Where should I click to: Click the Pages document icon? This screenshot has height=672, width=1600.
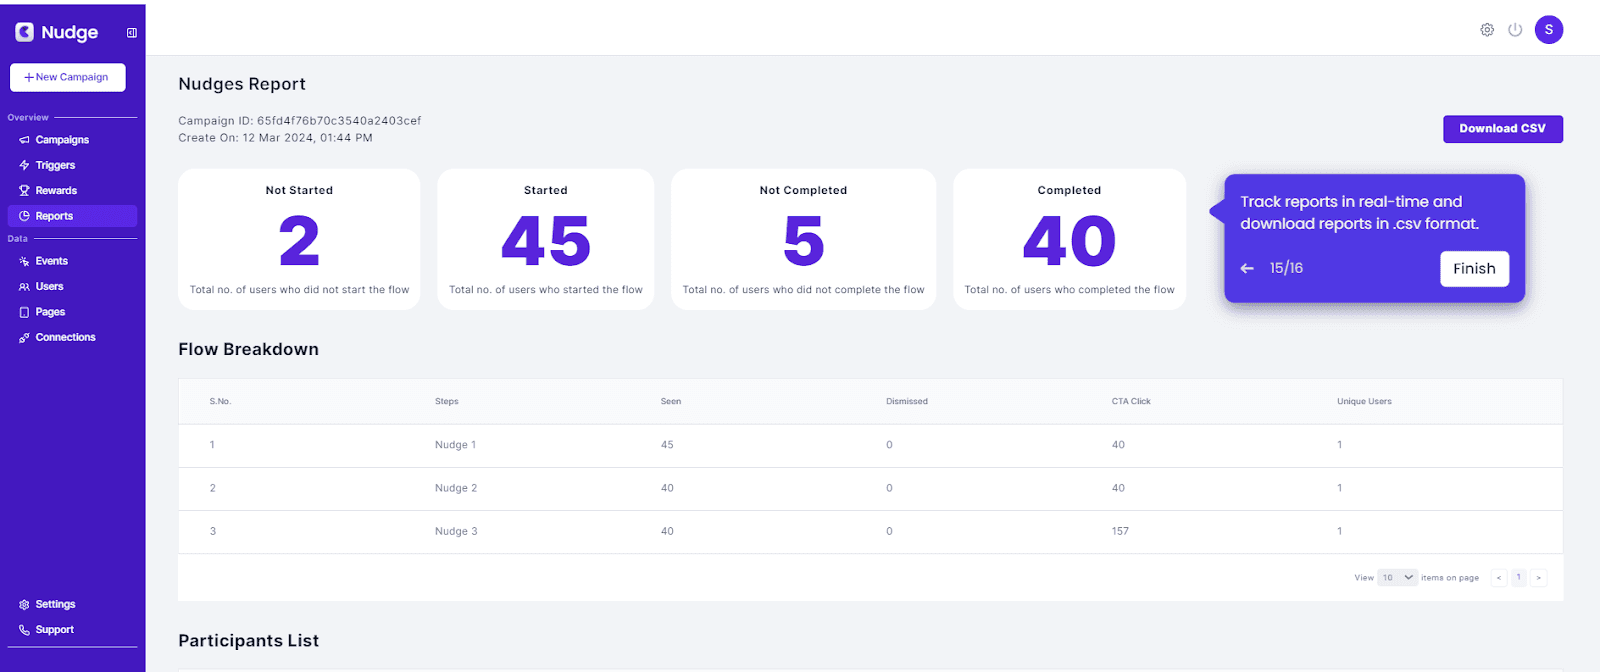(24, 312)
